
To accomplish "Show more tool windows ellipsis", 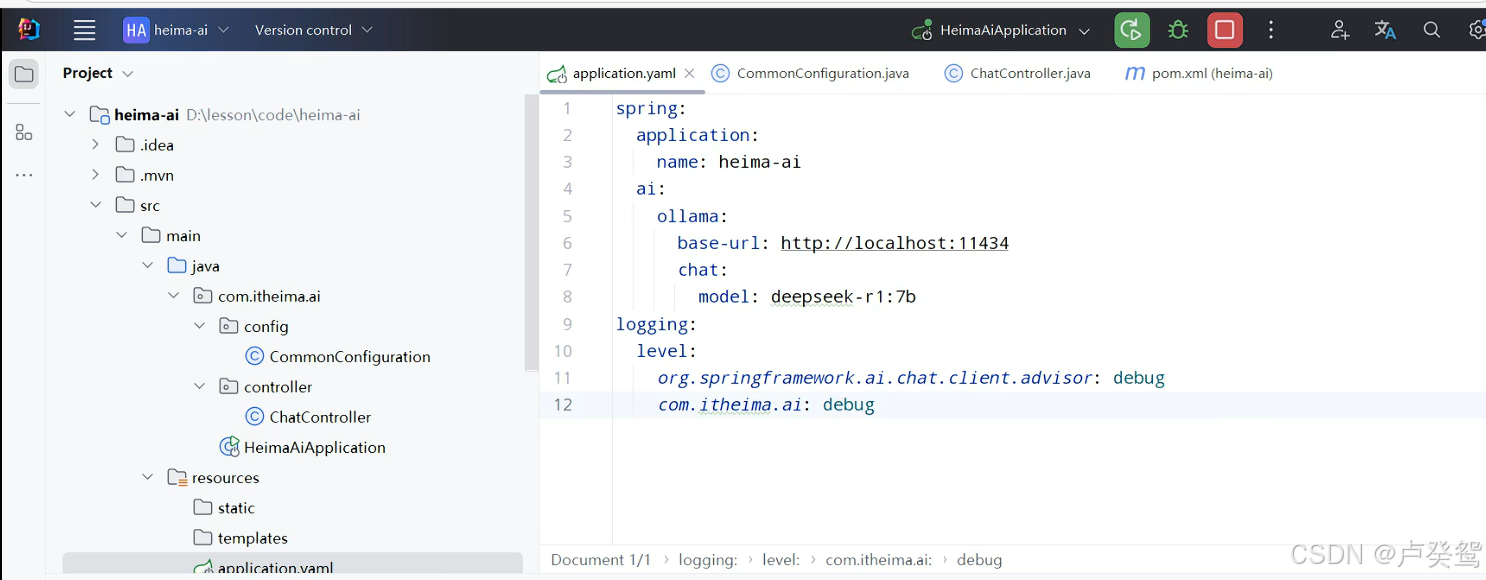I will [x=24, y=176].
